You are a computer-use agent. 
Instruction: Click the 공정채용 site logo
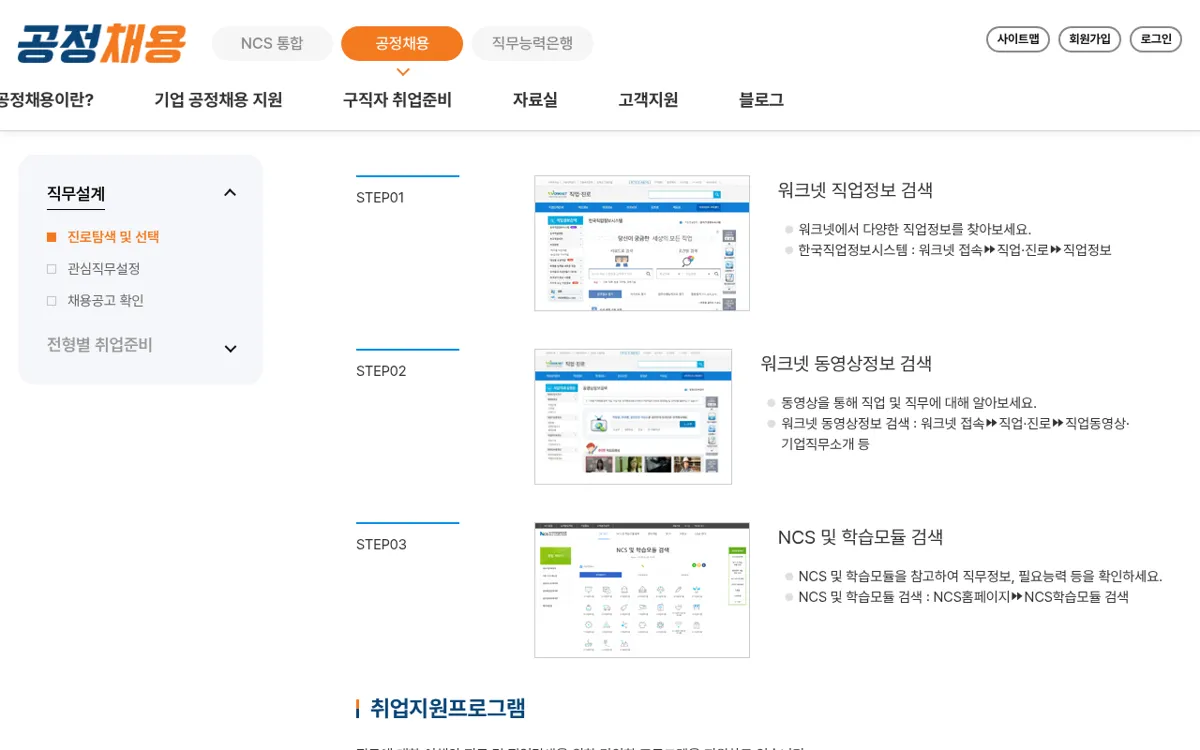coord(101,44)
